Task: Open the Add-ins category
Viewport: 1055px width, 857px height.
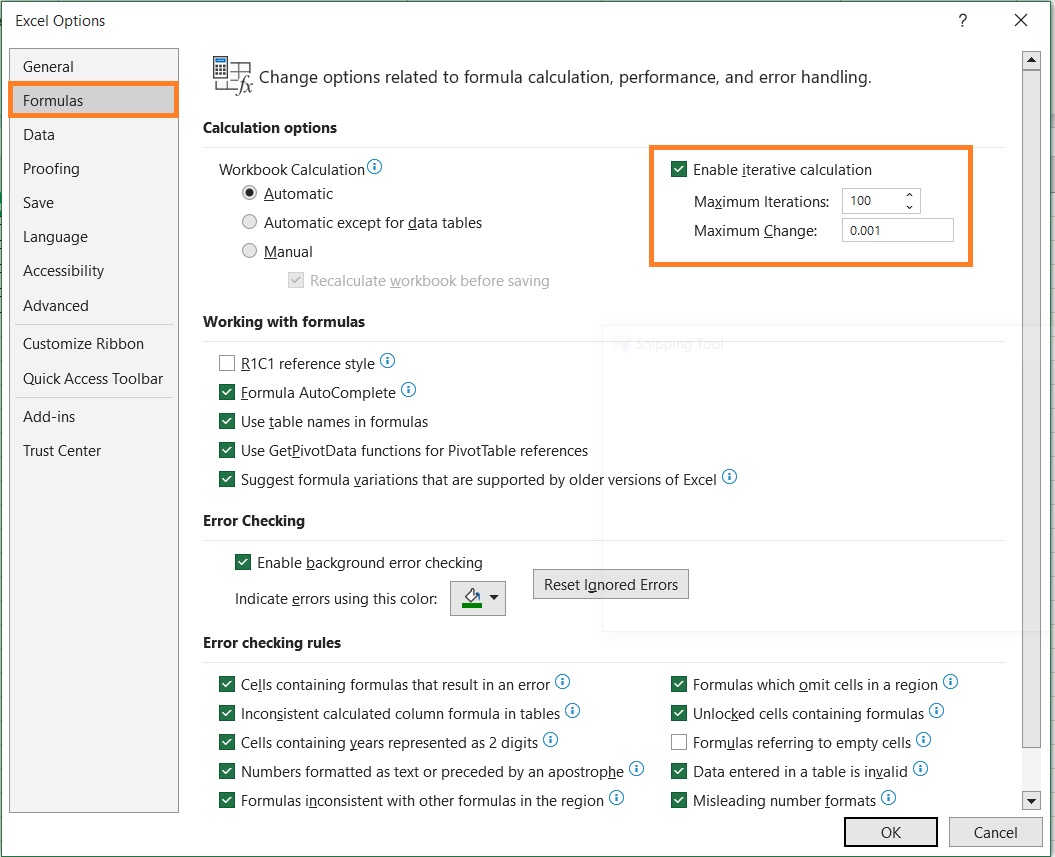Action: 94,417
